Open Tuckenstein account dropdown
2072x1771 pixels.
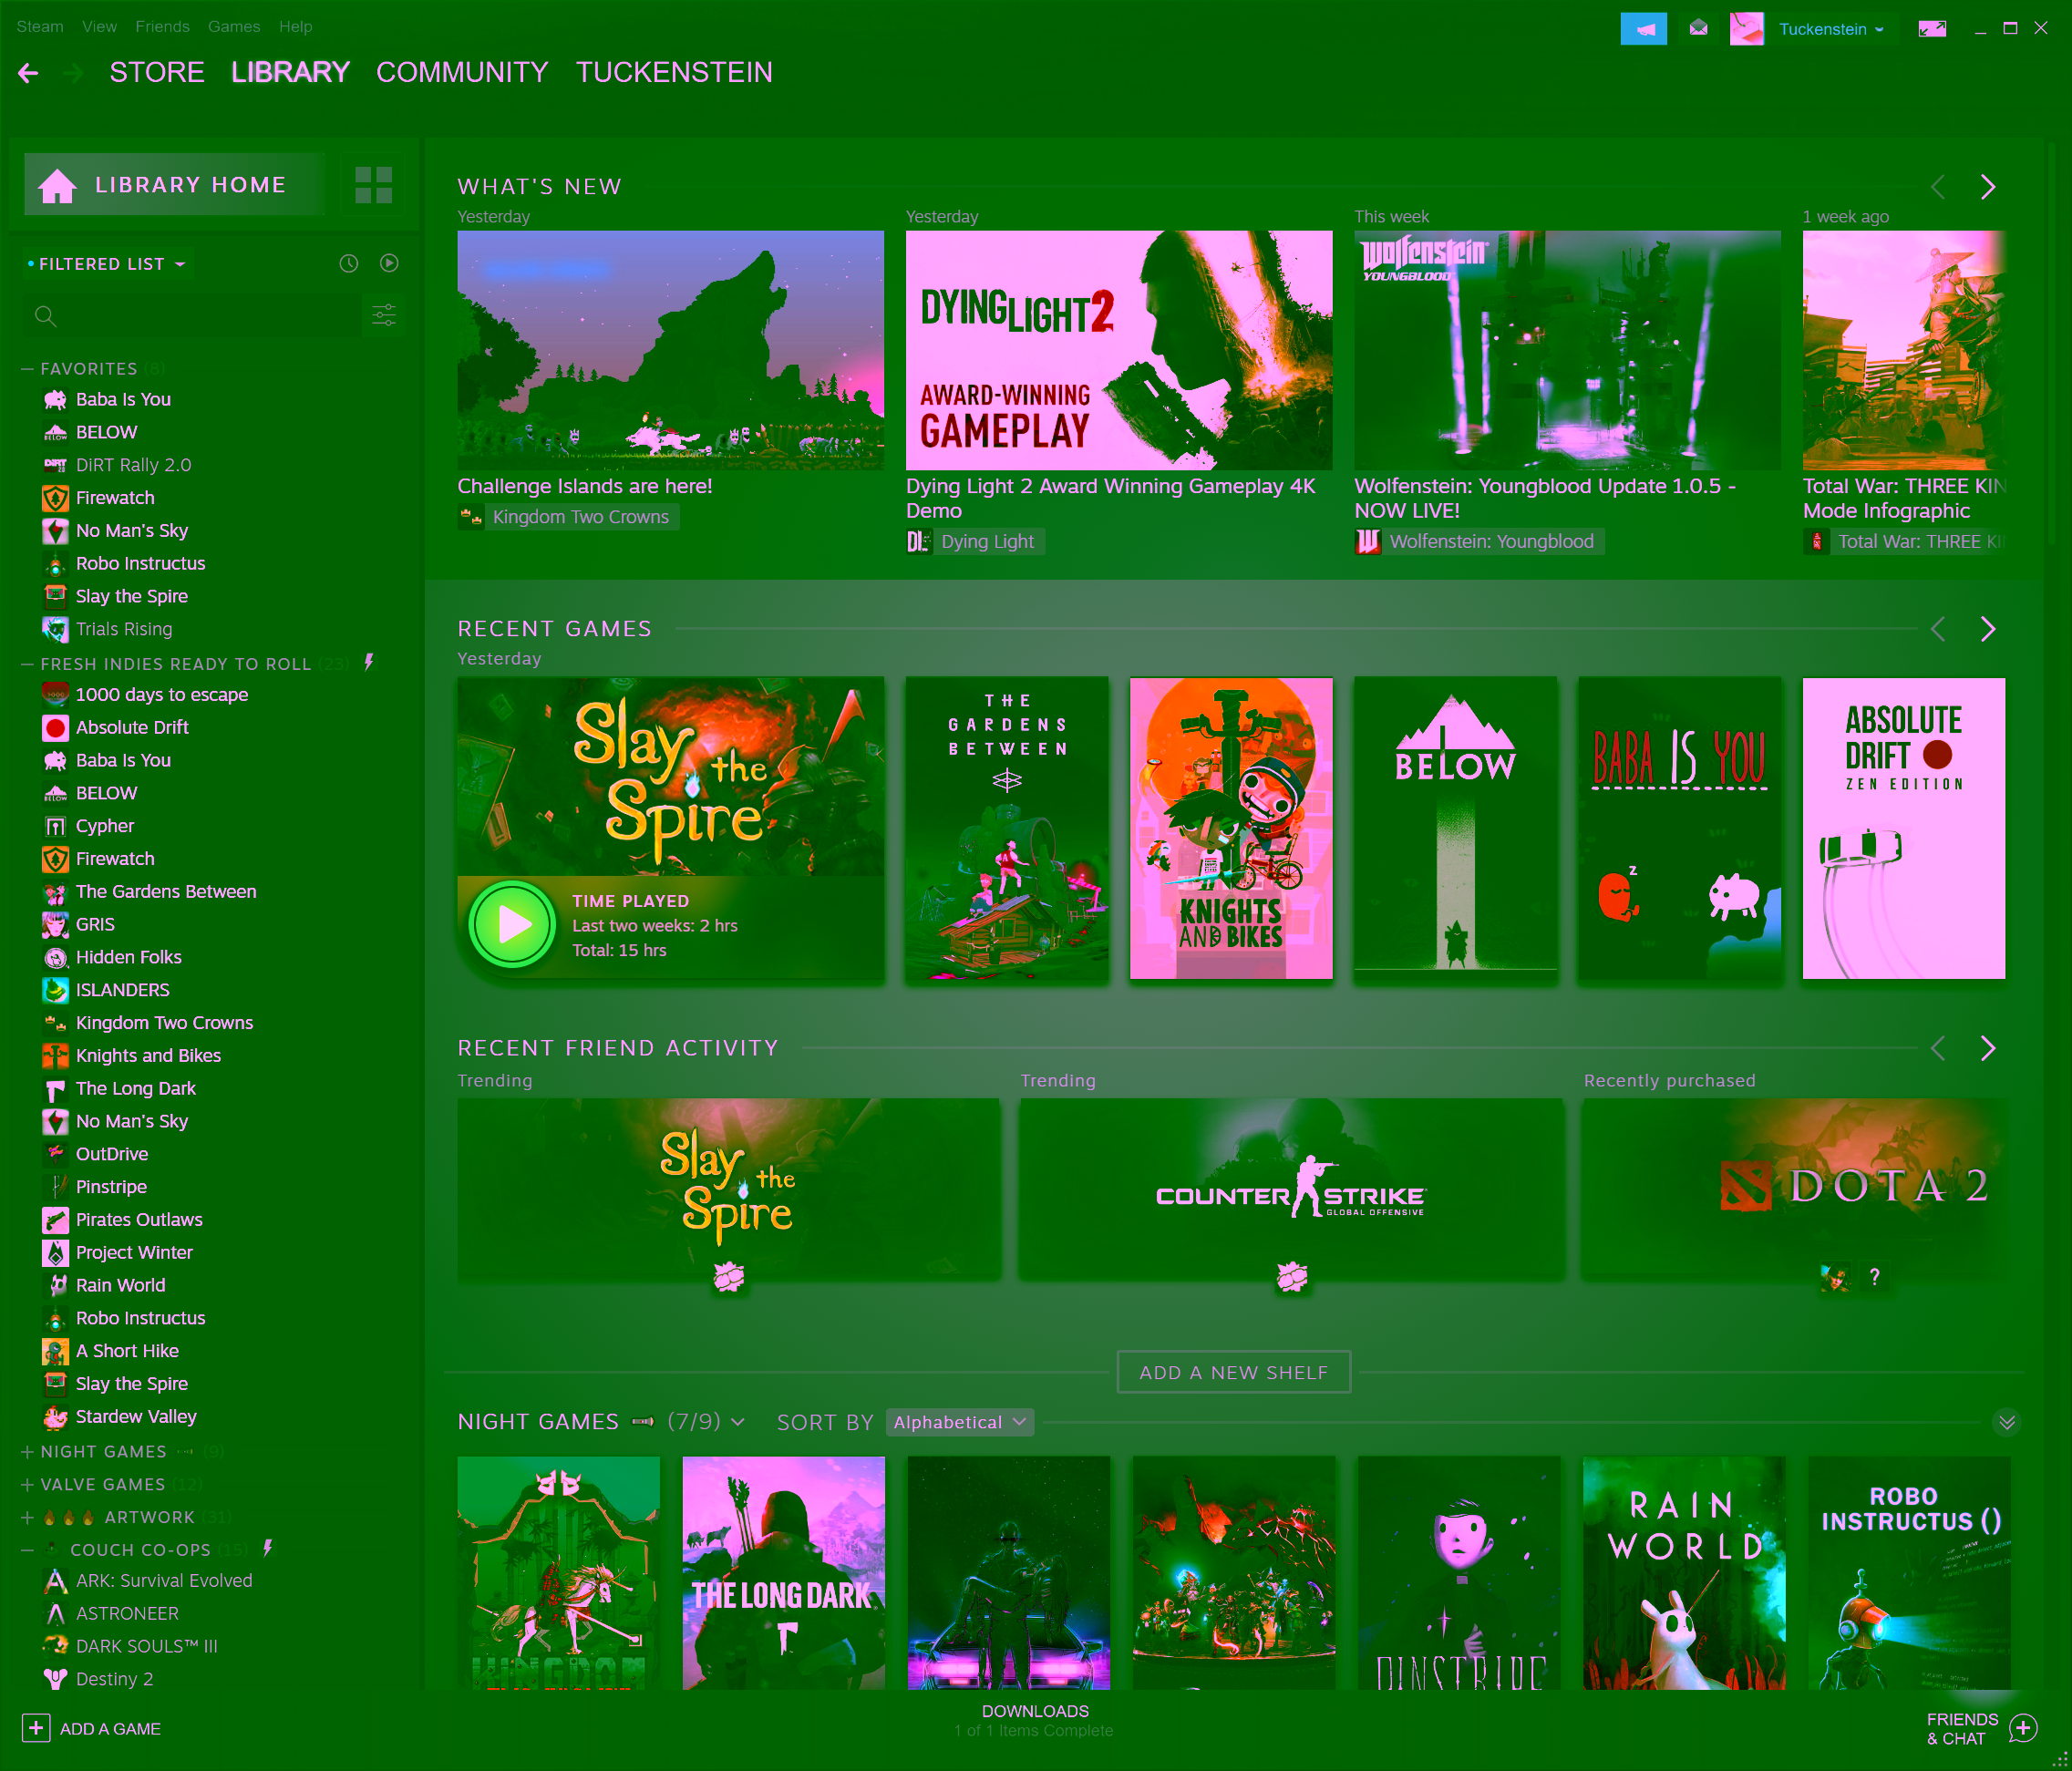click(1831, 29)
